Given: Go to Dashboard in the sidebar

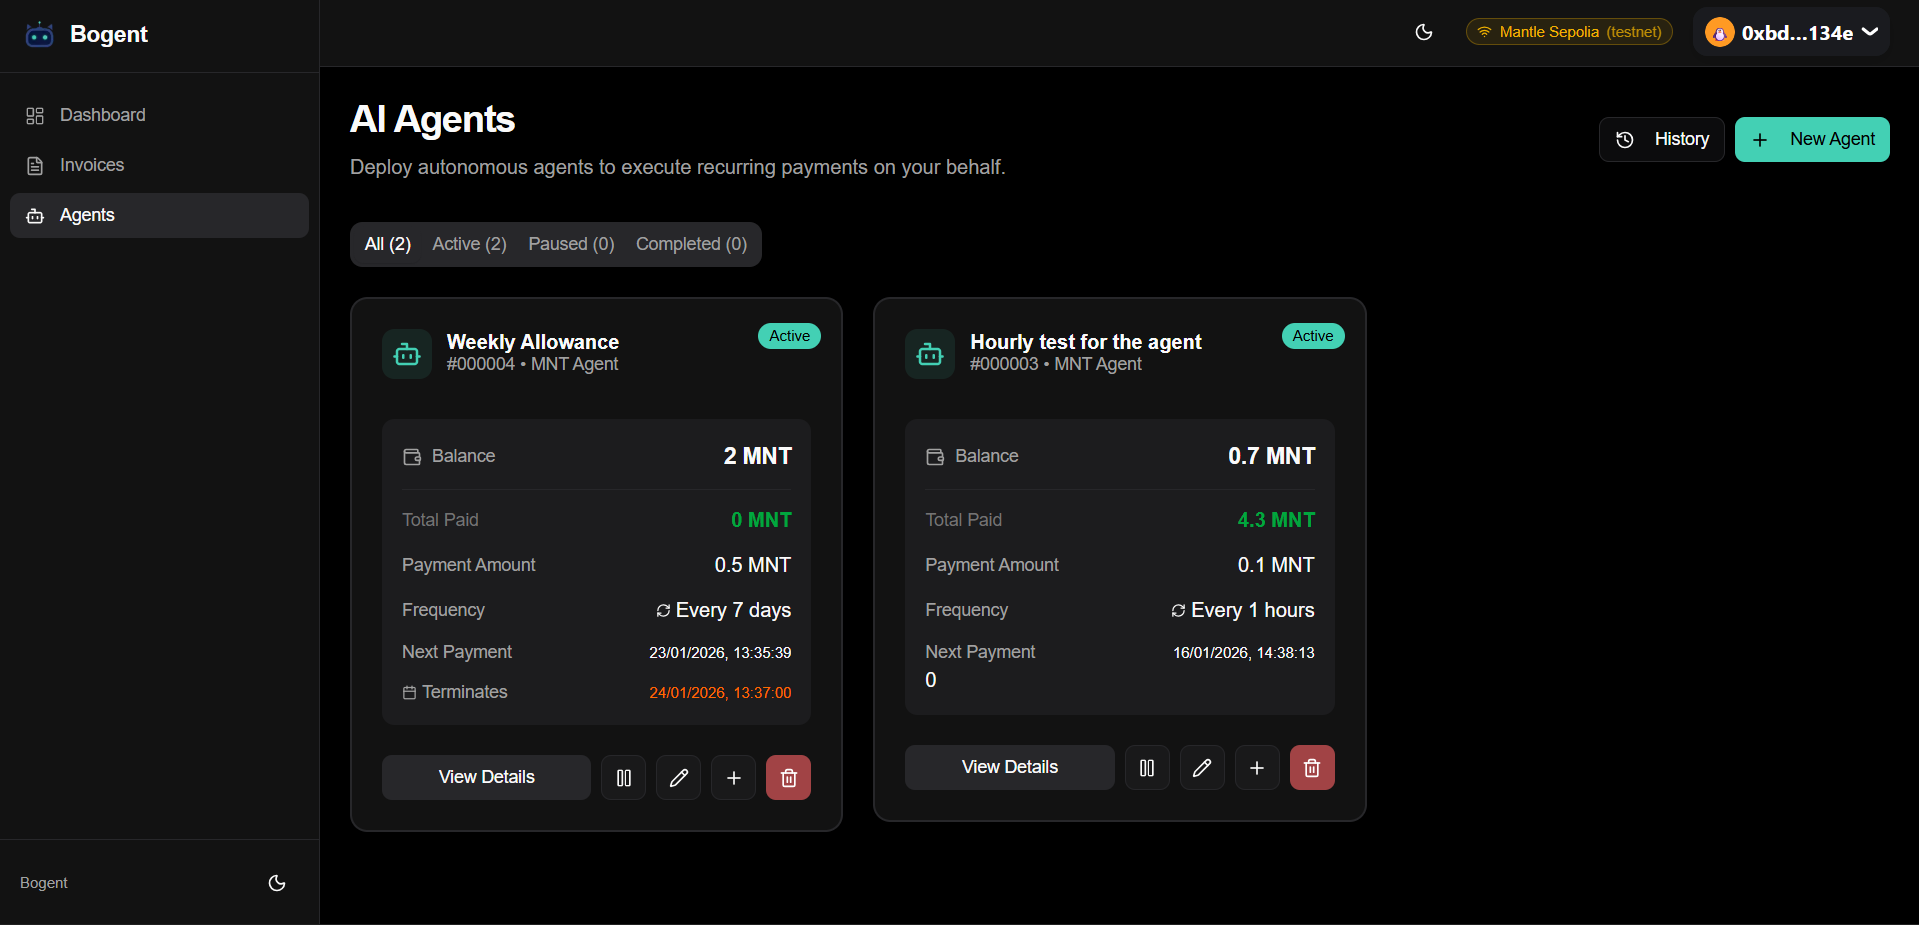Looking at the screenshot, I should point(102,115).
